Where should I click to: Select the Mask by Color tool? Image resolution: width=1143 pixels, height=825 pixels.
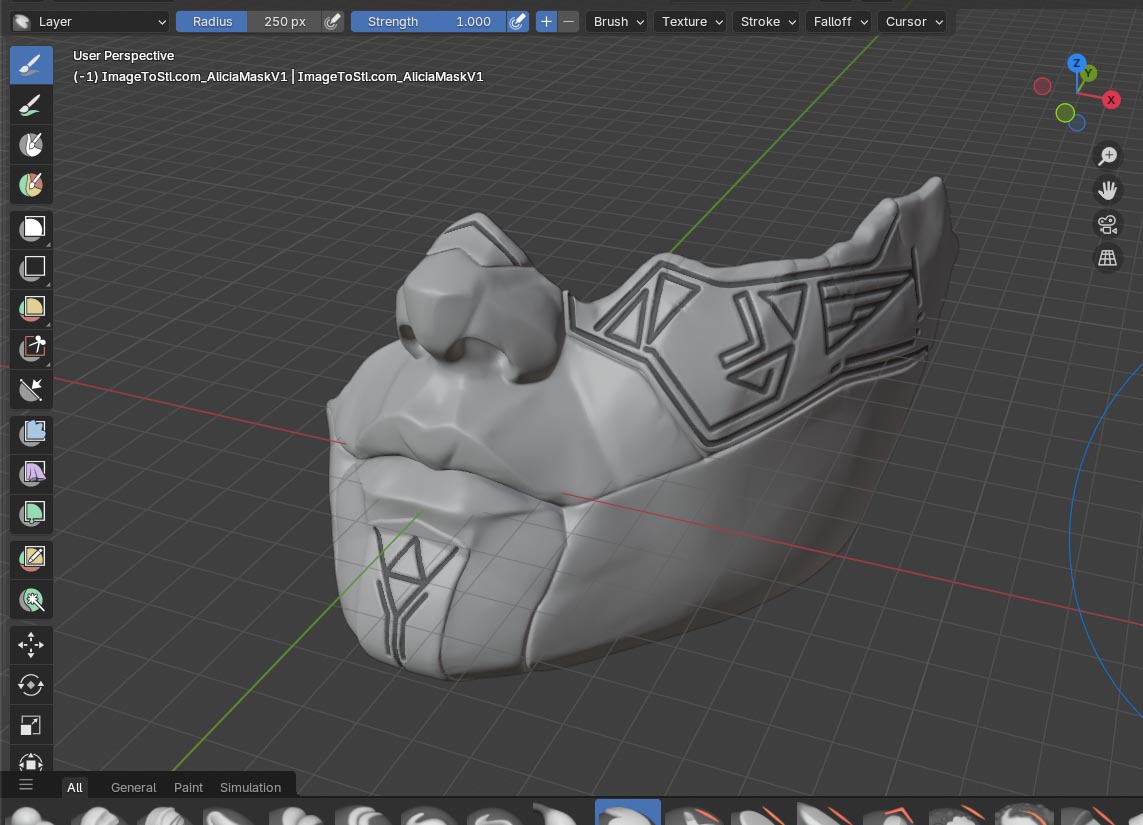(x=31, y=600)
